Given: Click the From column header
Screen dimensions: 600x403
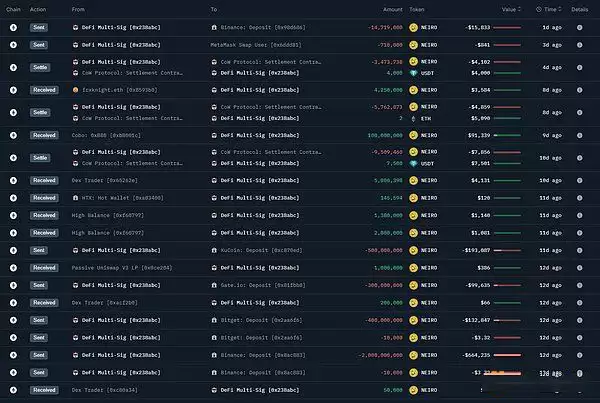Looking at the screenshot, I should [78, 9].
